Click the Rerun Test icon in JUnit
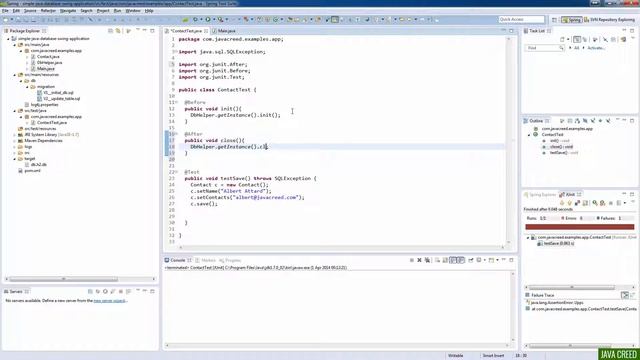 [595, 203]
